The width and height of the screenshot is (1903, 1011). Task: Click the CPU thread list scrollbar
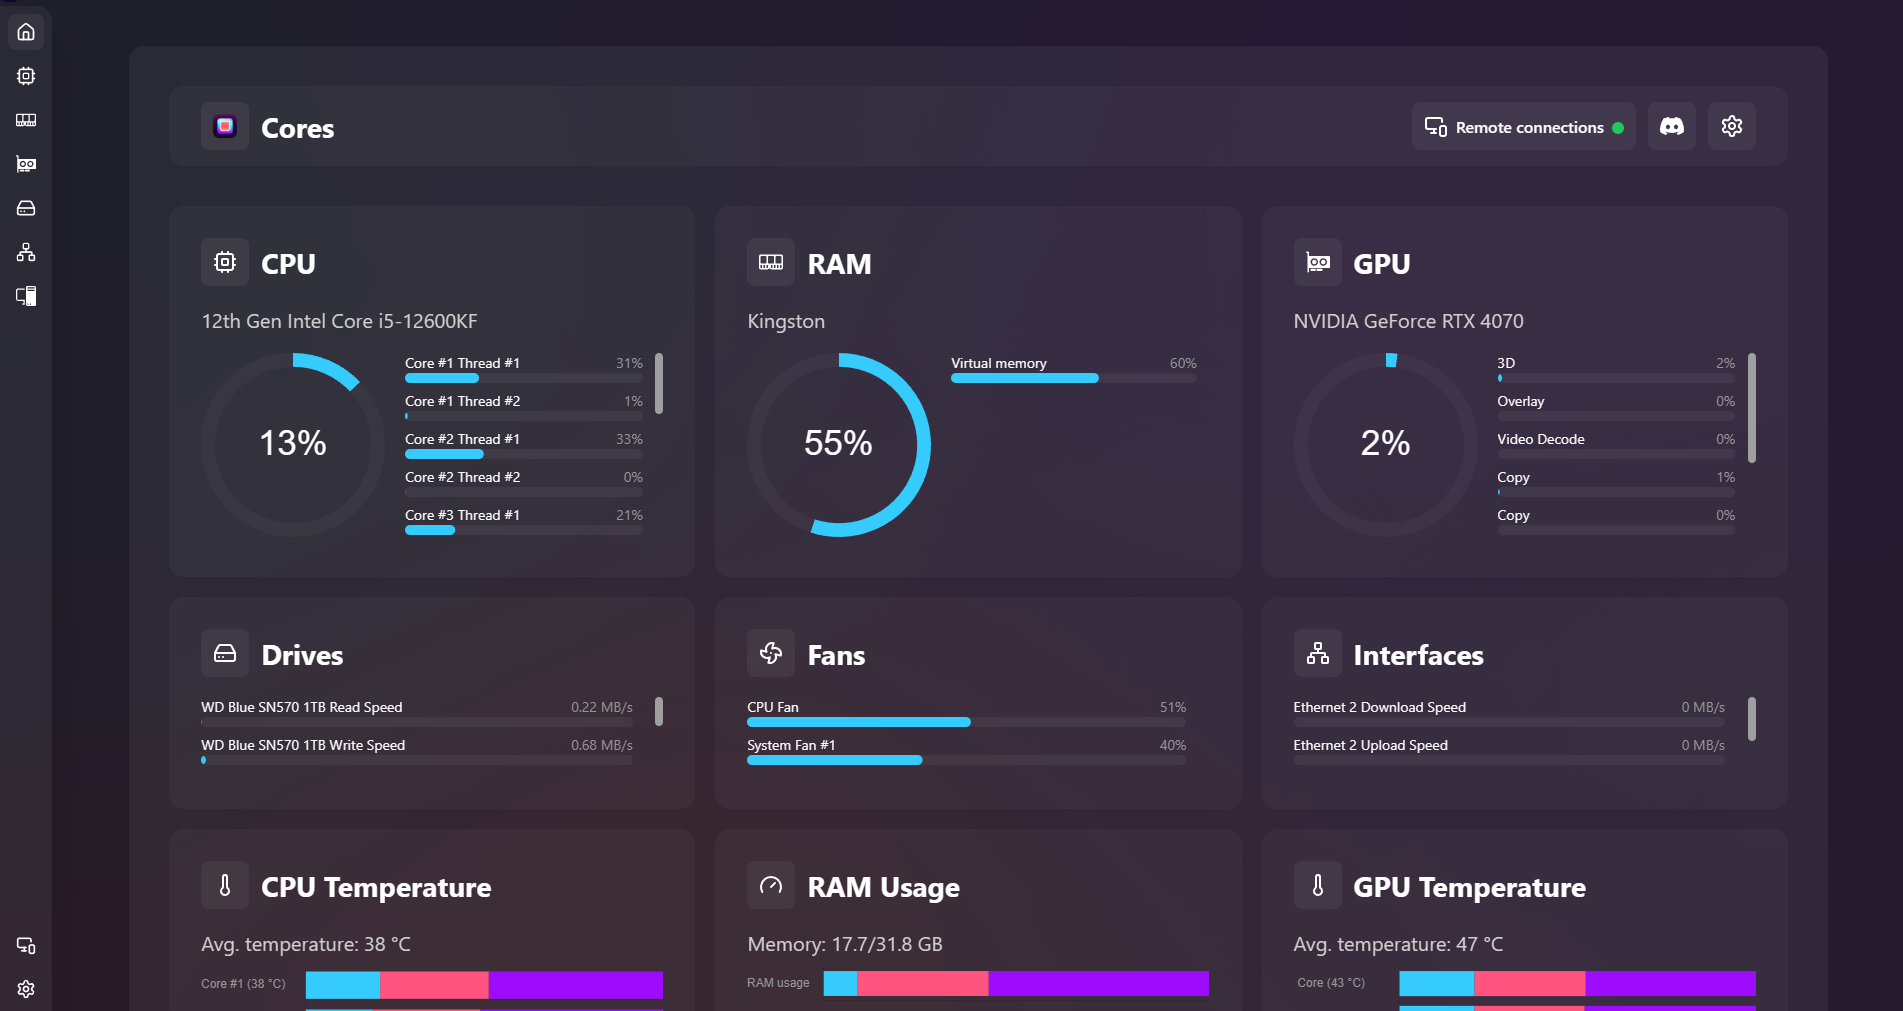659,383
